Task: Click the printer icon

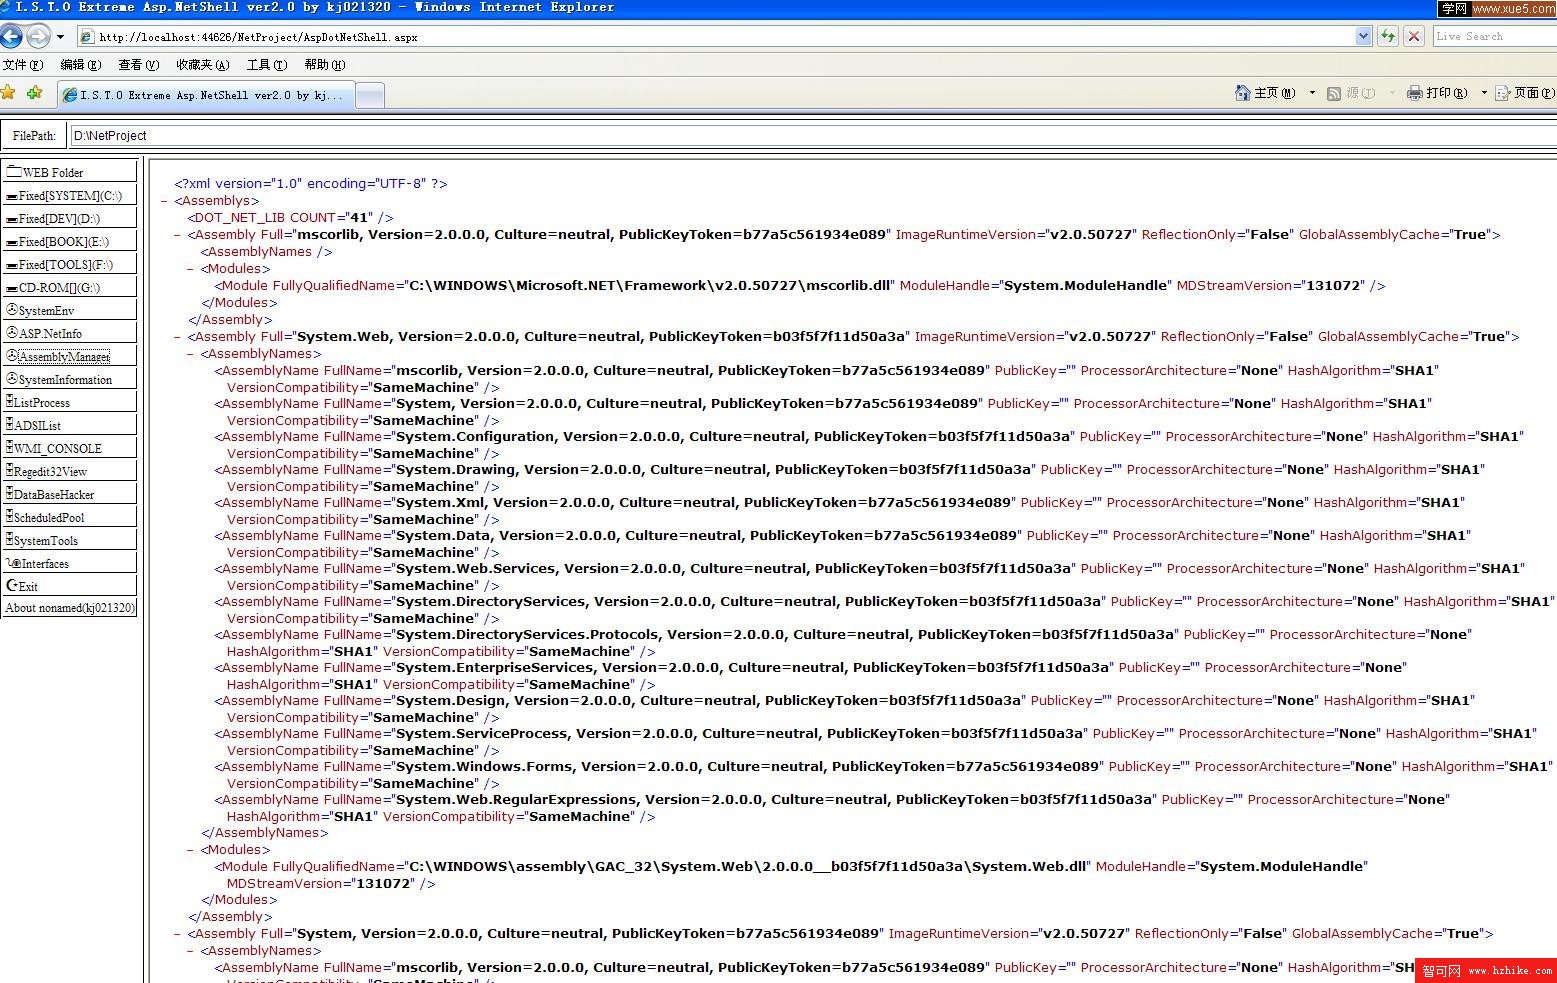Action: [x=1415, y=93]
